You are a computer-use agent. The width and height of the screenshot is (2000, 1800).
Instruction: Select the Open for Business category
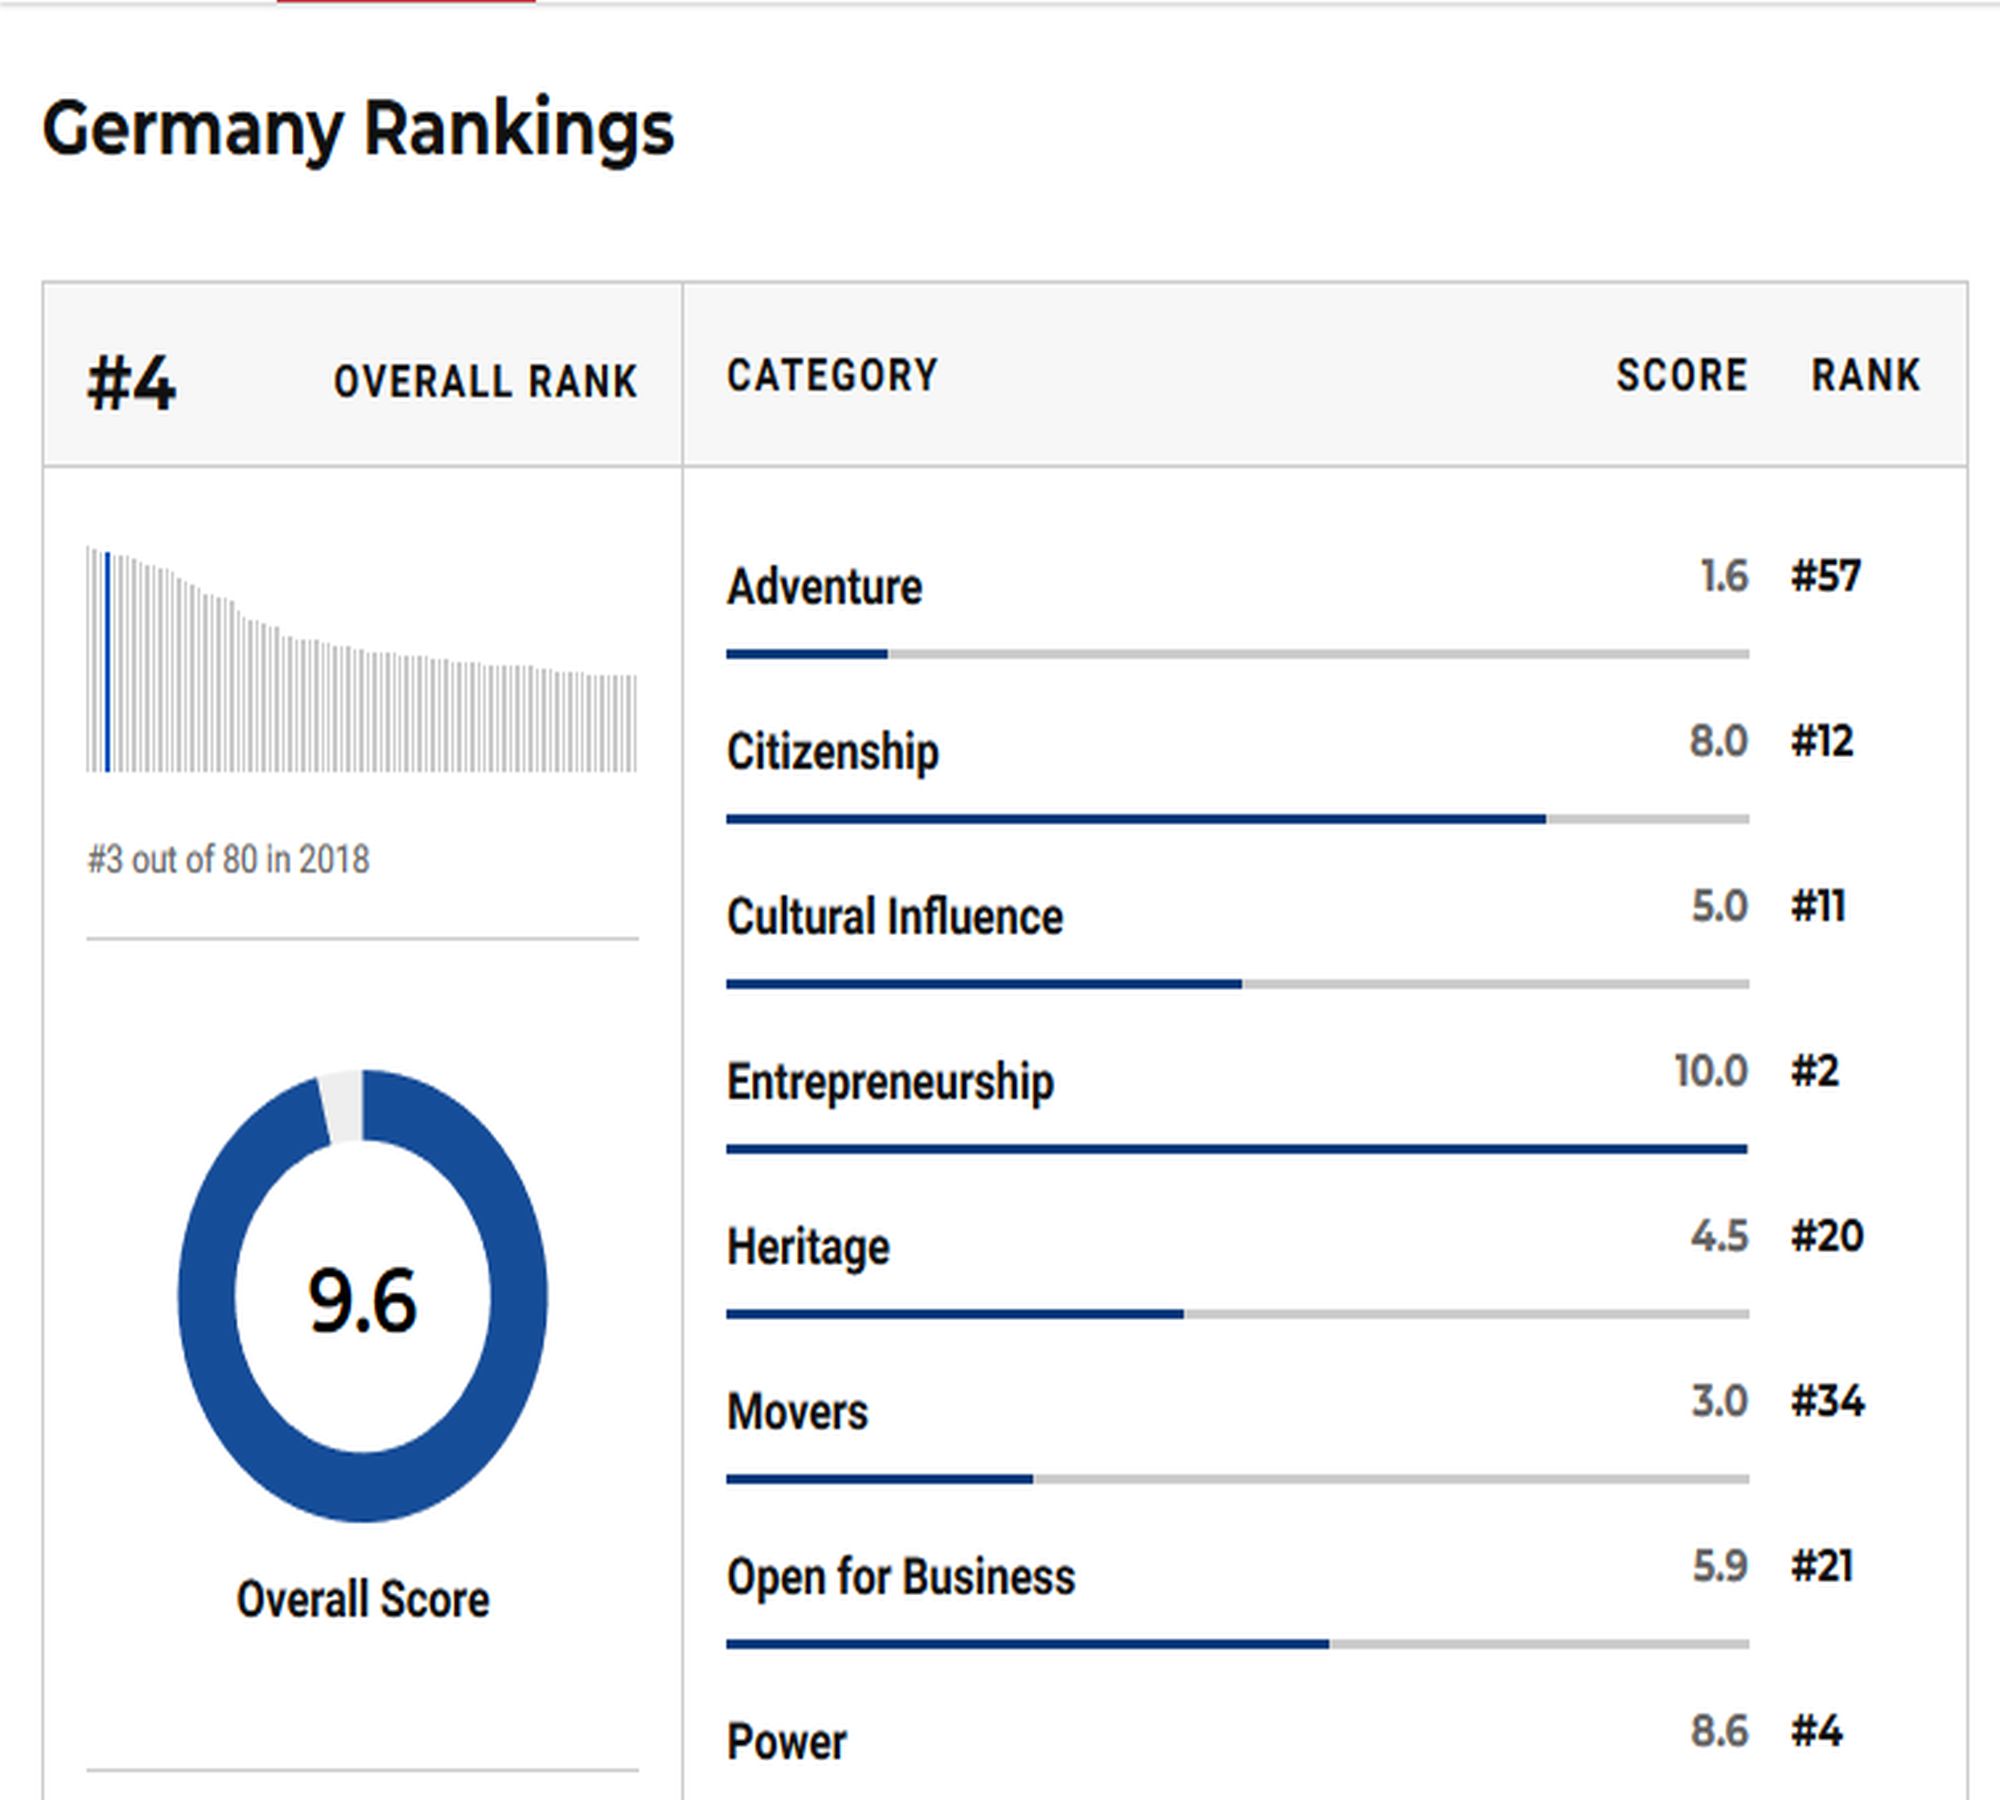(x=900, y=1577)
